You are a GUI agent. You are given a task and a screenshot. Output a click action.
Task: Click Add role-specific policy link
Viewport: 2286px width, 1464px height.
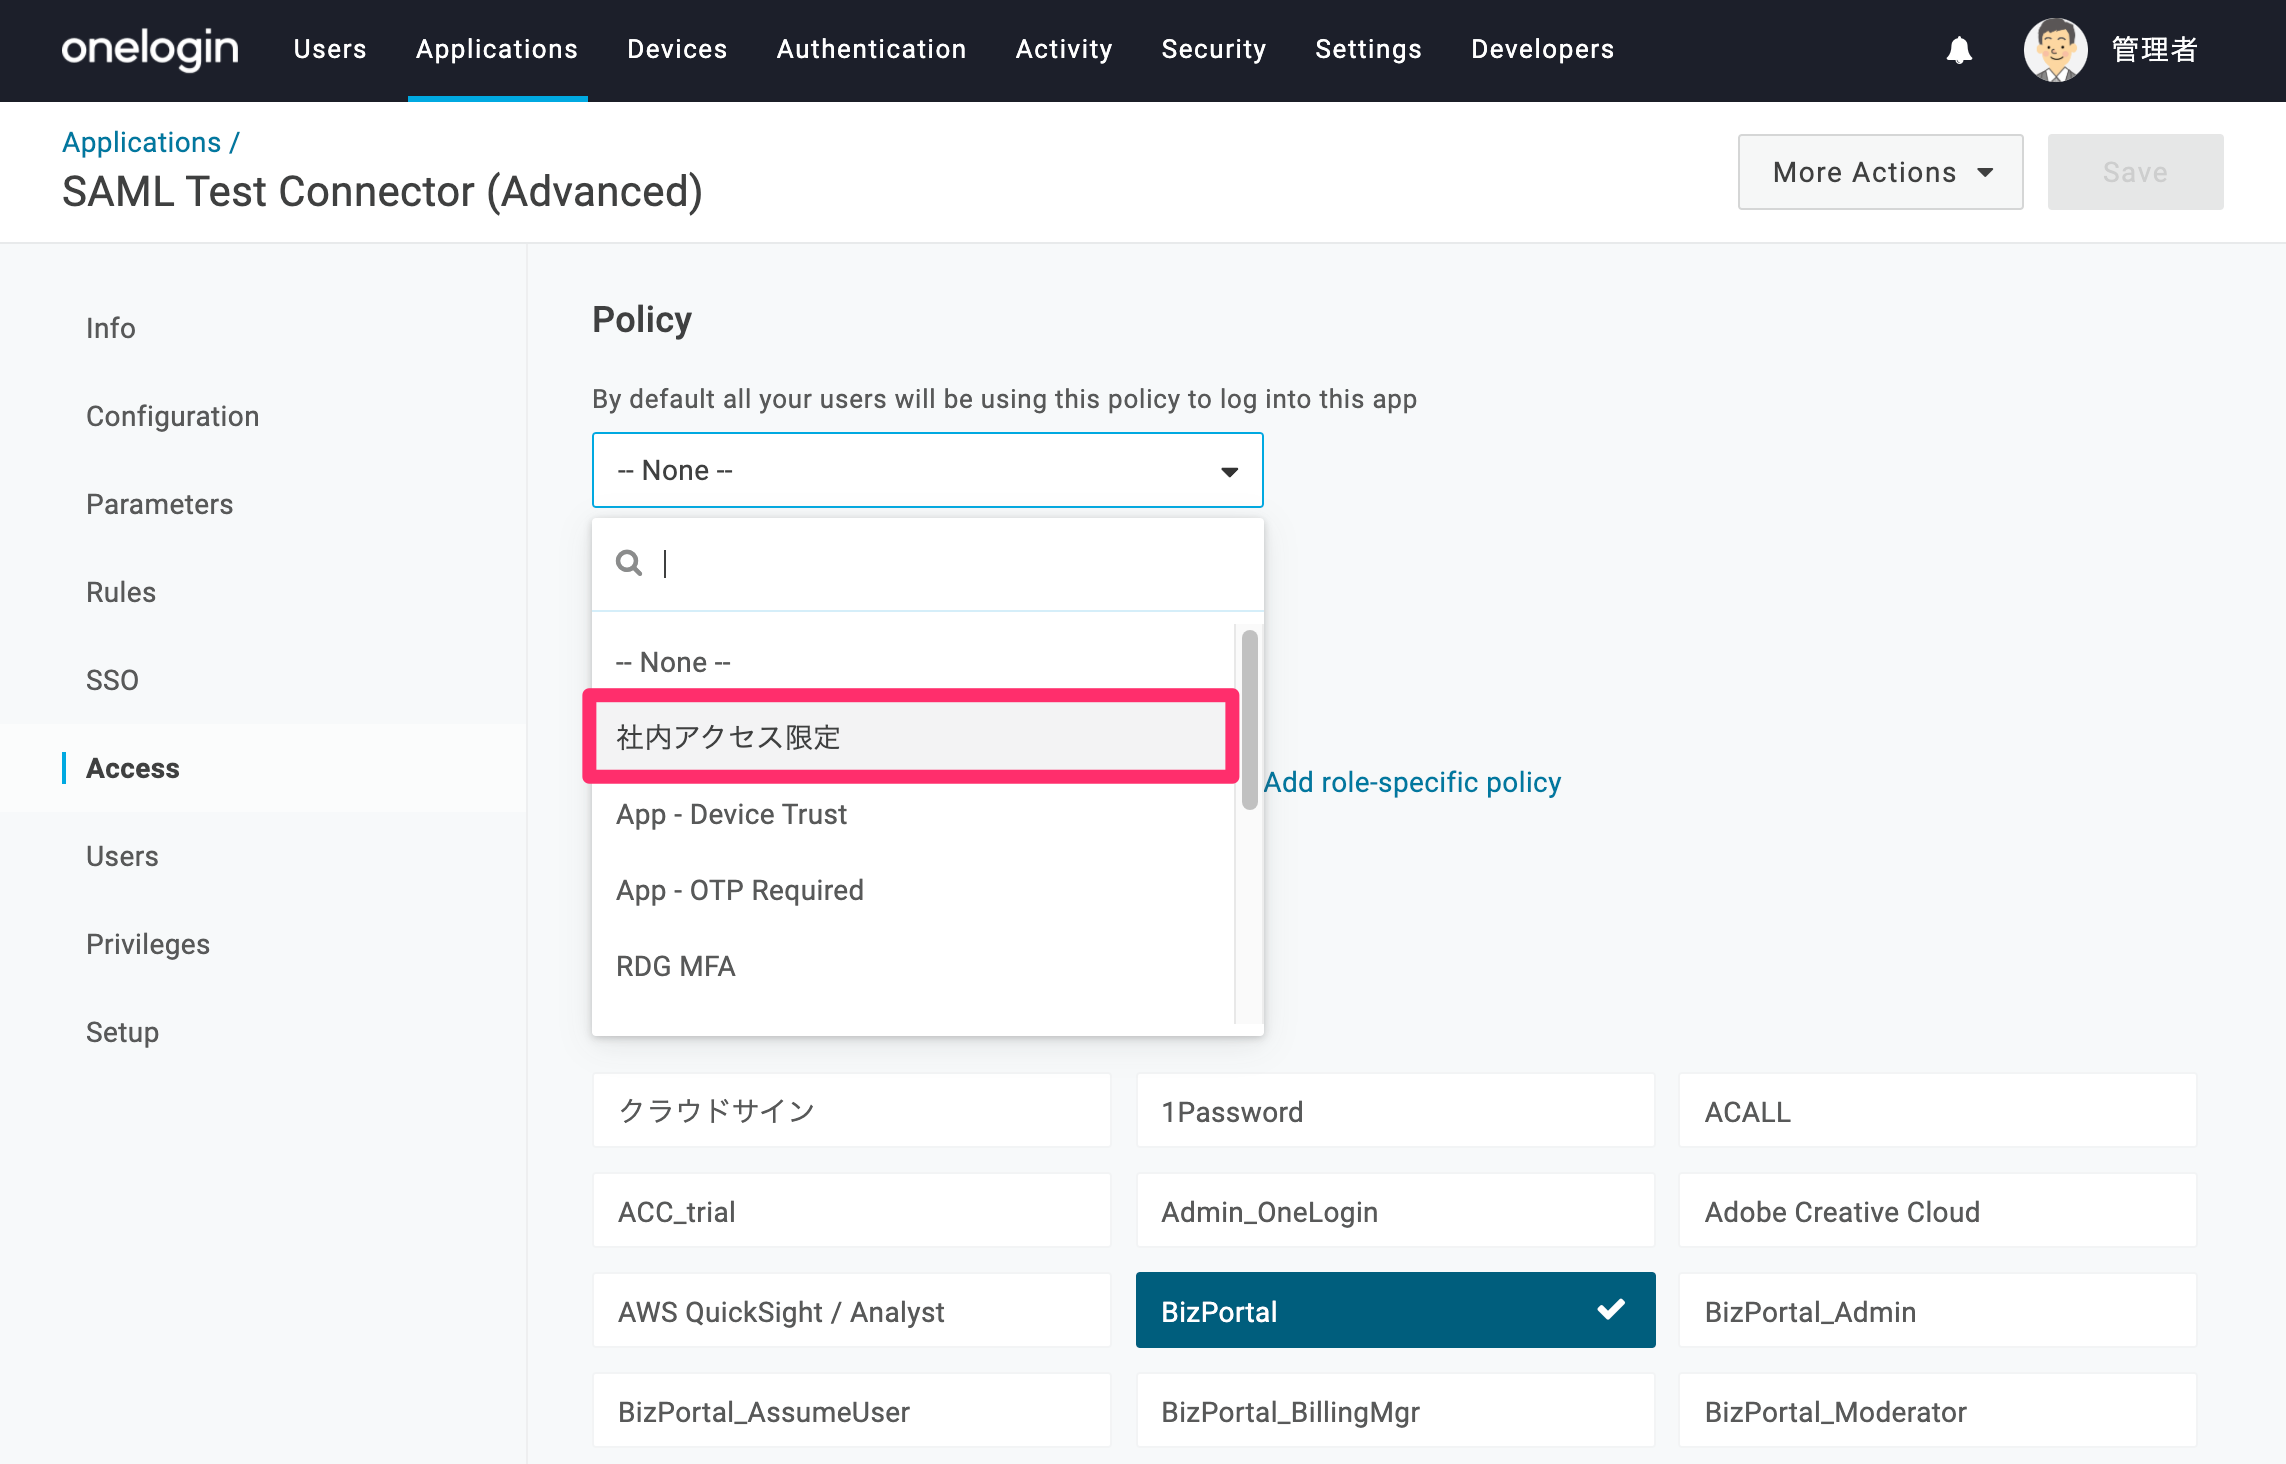pos(1412,782)
